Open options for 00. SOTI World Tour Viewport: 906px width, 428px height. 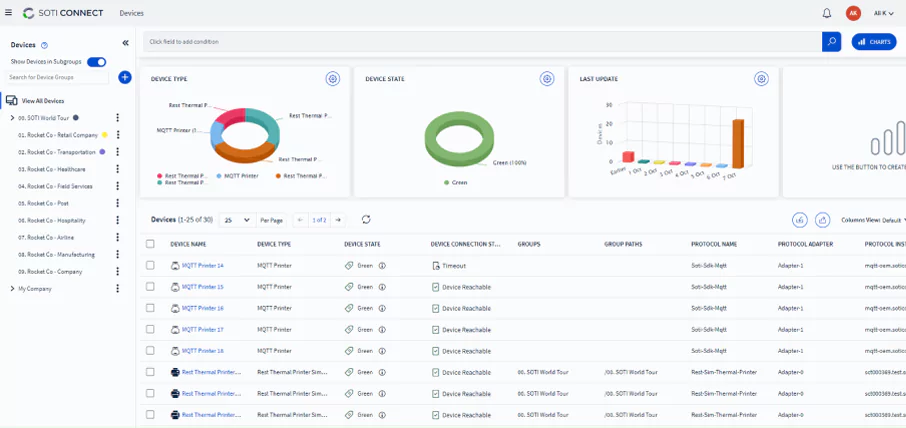tap(117, 118)
